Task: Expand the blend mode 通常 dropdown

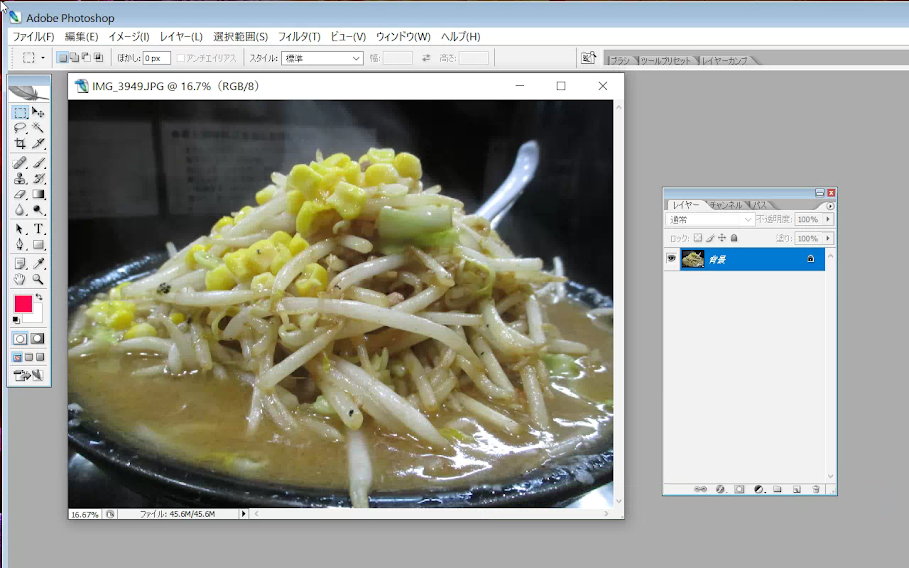Action: click(710, 220)
